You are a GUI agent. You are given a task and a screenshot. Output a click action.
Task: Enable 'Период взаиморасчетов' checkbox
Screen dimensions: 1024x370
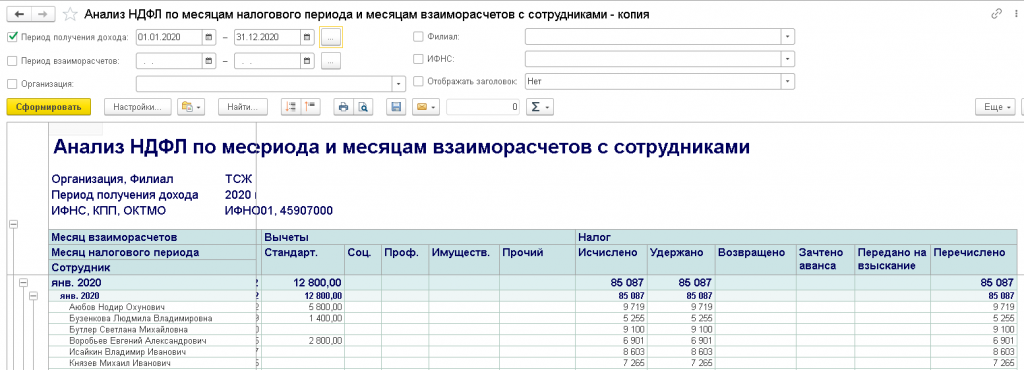click(x=12, y=61)
